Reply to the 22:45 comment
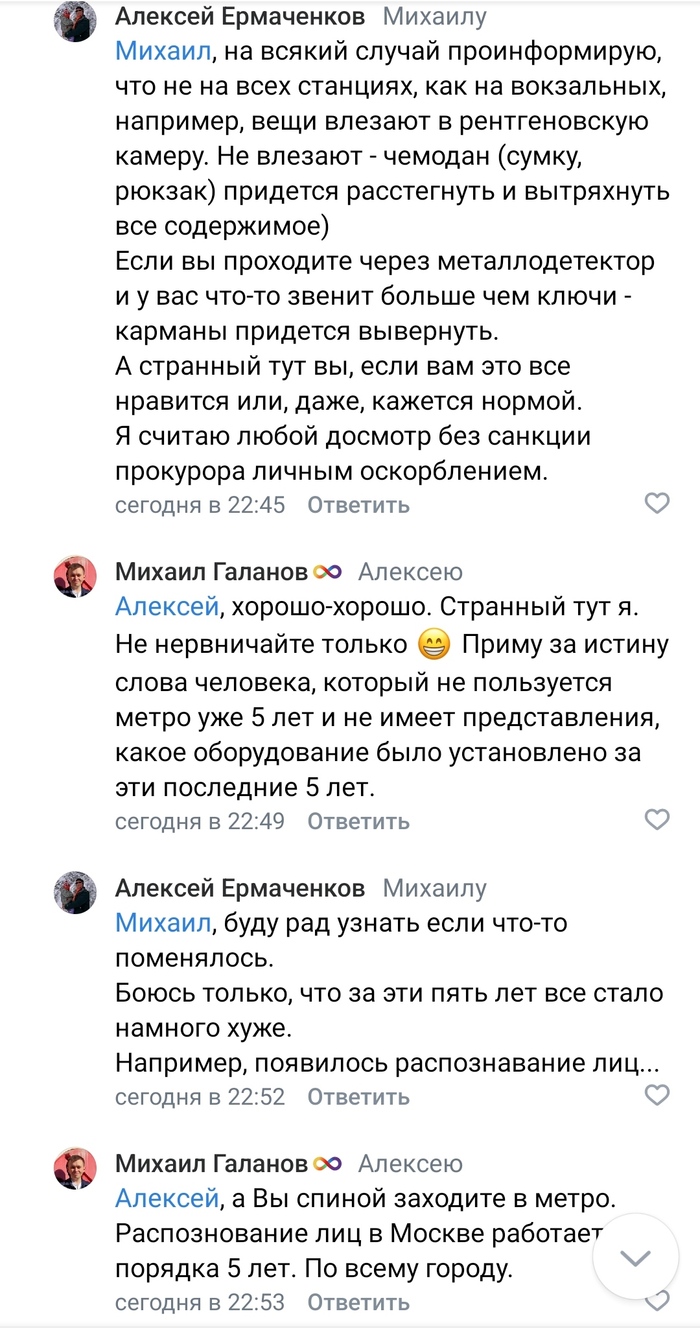 pyautogui.click(x=358, y=505)
